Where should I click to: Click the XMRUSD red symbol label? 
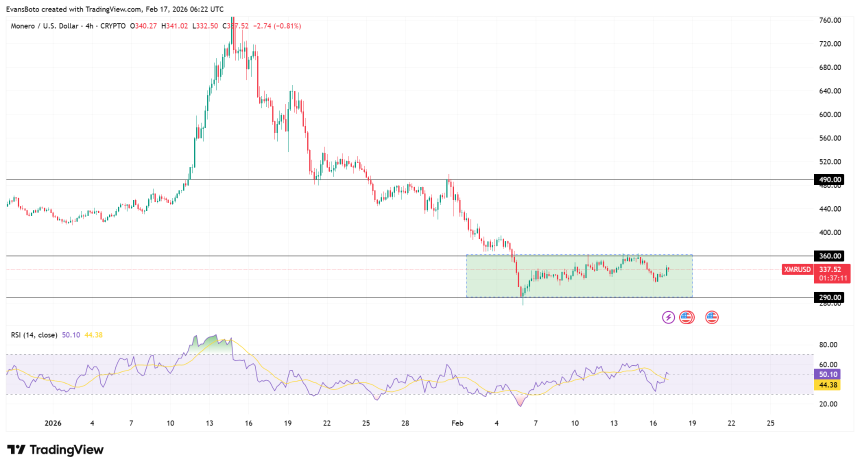click(x=798, y=268)
